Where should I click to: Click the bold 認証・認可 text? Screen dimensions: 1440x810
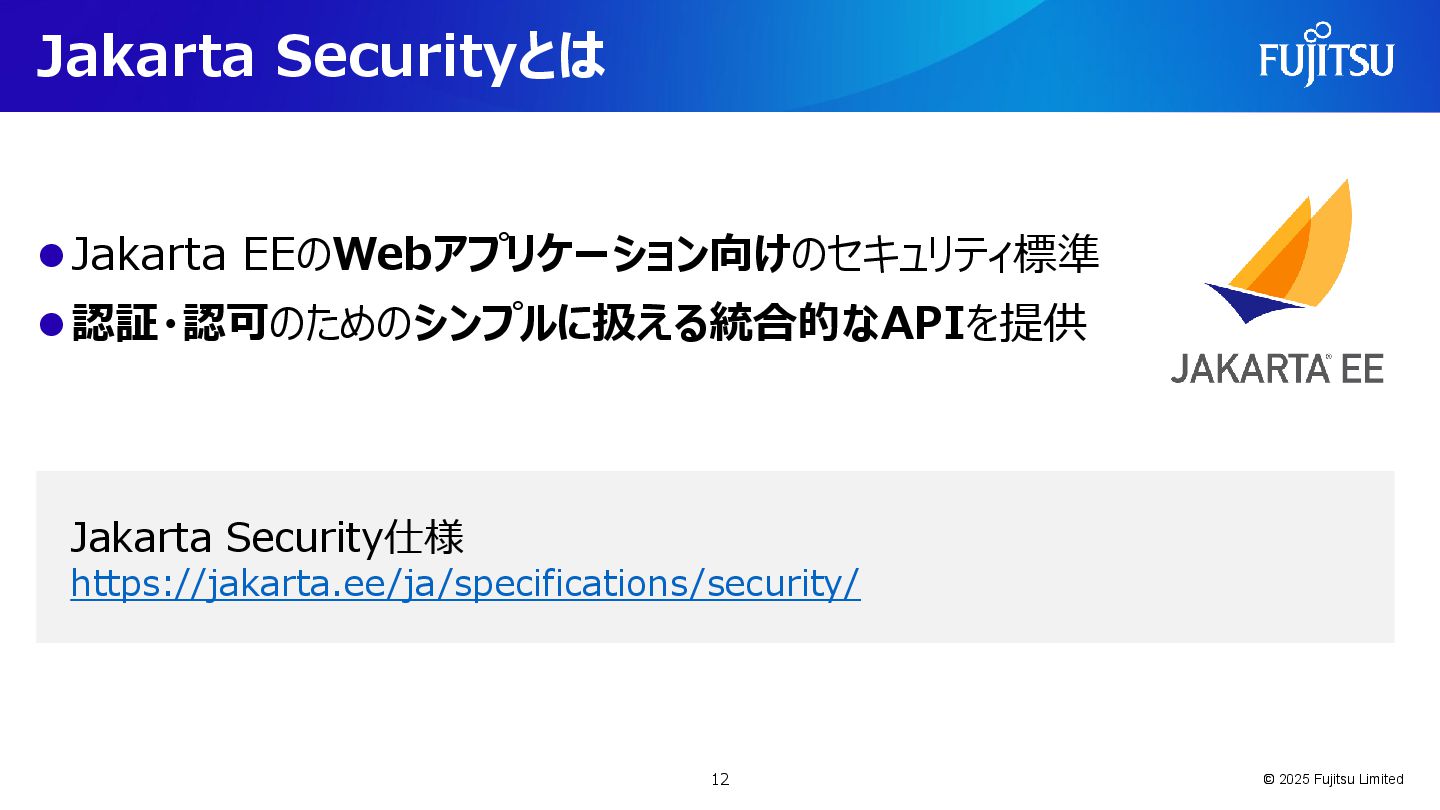point(168,323)
